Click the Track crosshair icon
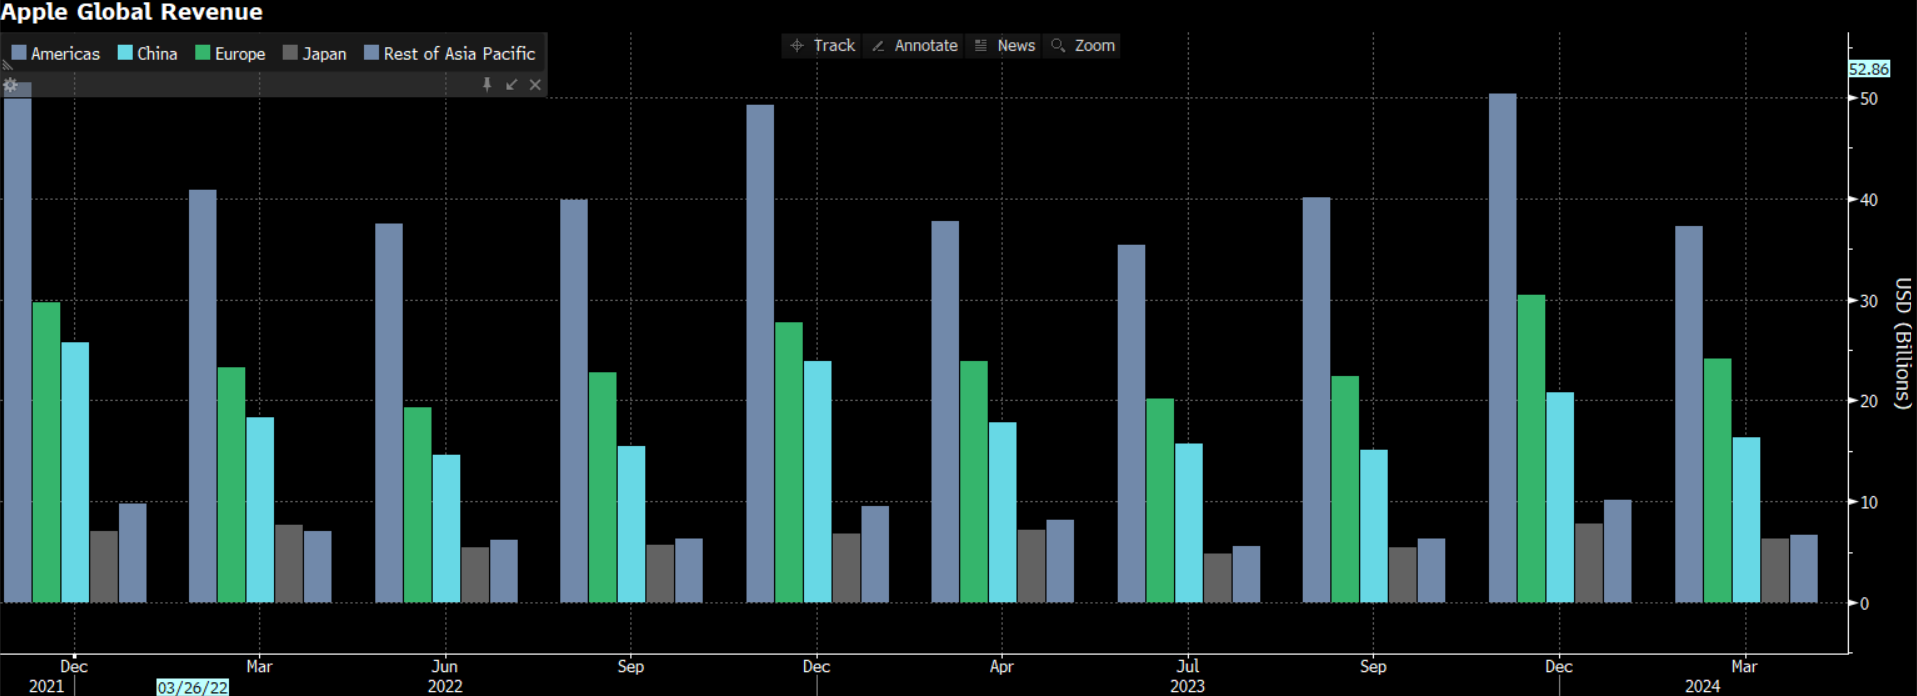 click(x=797, y=46)
